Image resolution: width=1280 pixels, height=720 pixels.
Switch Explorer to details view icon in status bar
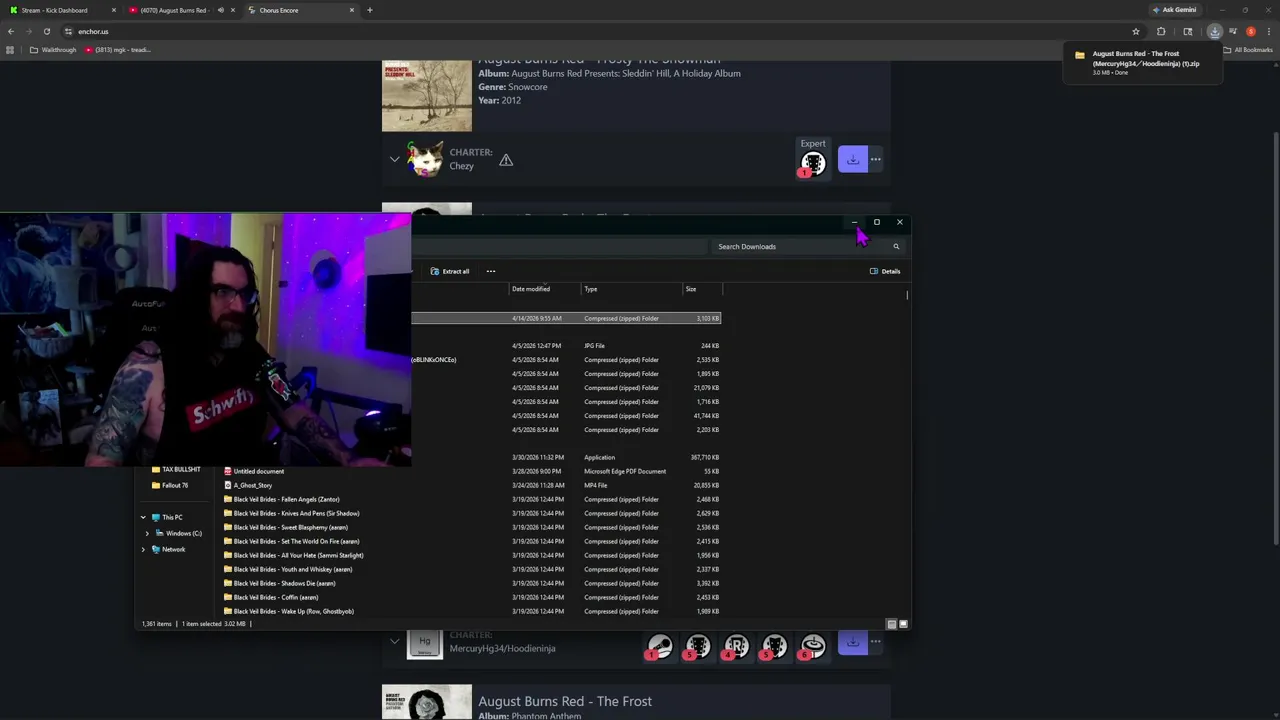point(892,624)
